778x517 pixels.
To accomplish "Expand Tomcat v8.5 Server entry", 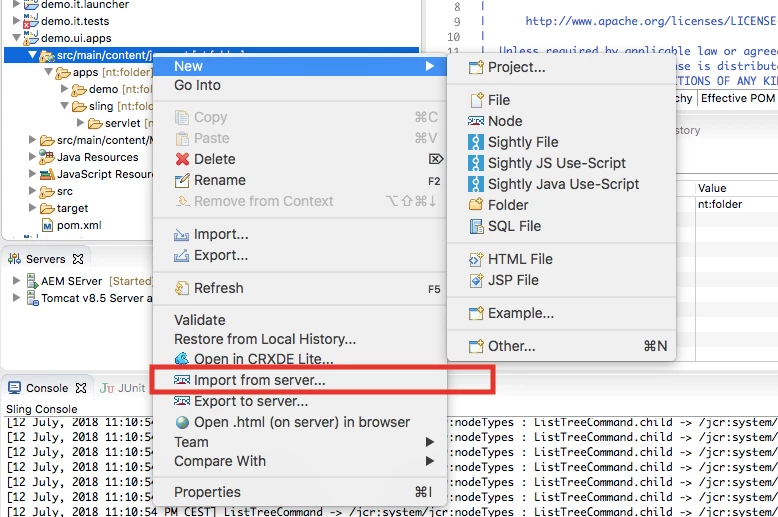I will 16,298.
